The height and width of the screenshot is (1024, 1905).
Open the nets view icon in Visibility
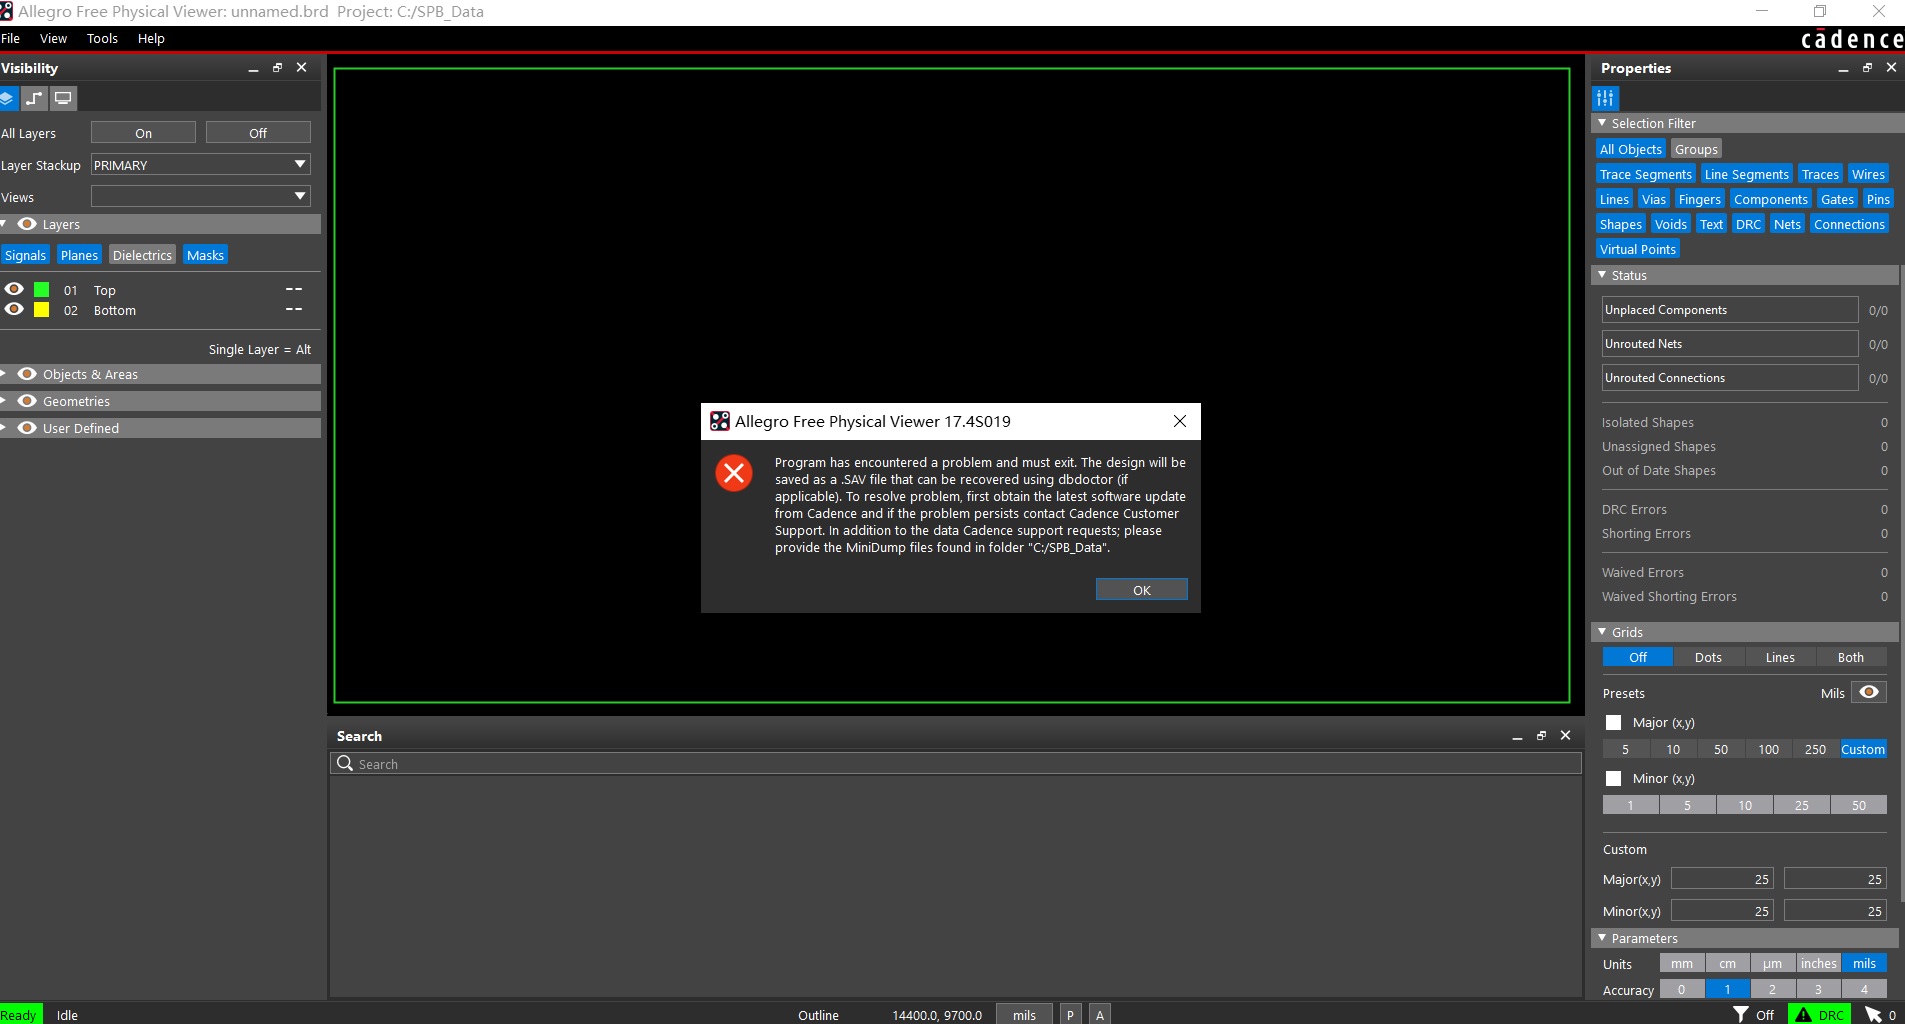pos(35,98)
